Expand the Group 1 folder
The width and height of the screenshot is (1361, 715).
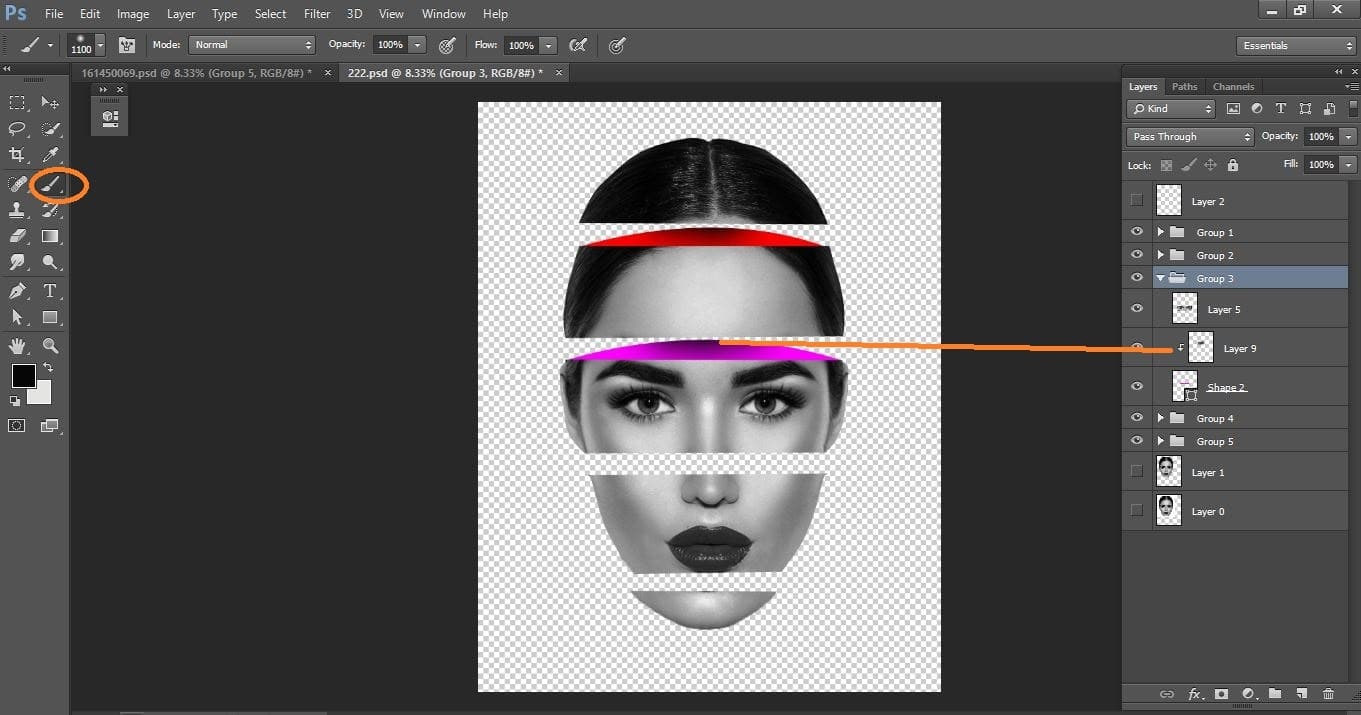point(1161,231)
